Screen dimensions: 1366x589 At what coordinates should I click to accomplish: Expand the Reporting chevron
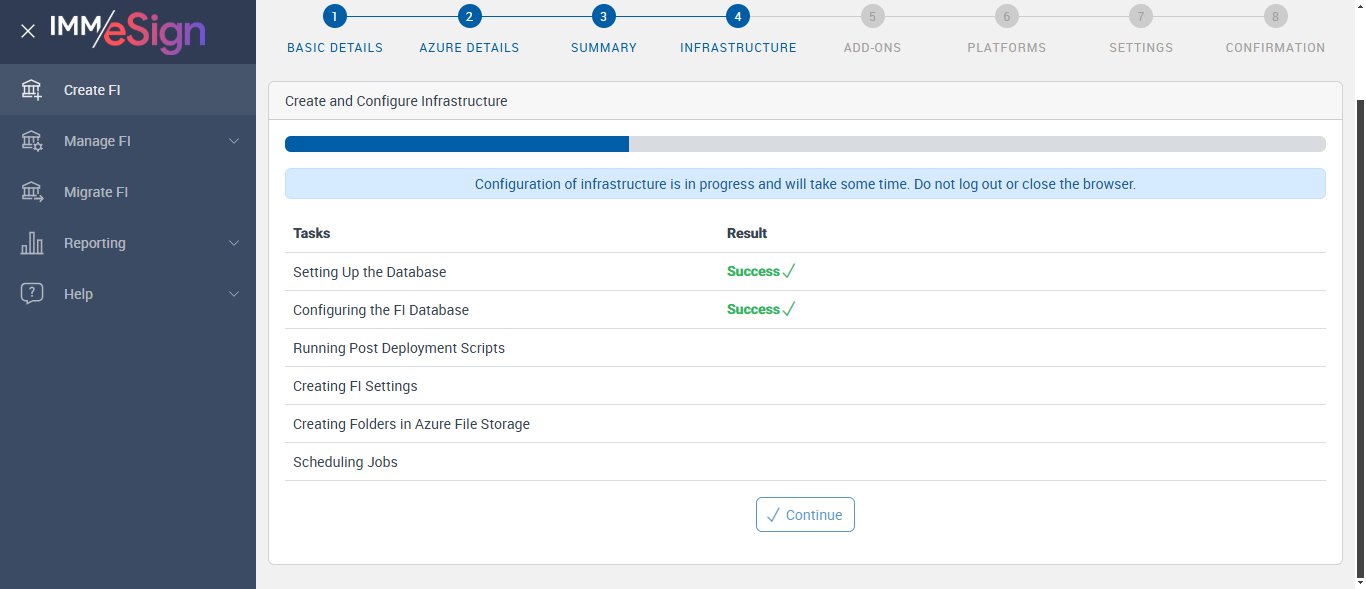tap(234, 243)
